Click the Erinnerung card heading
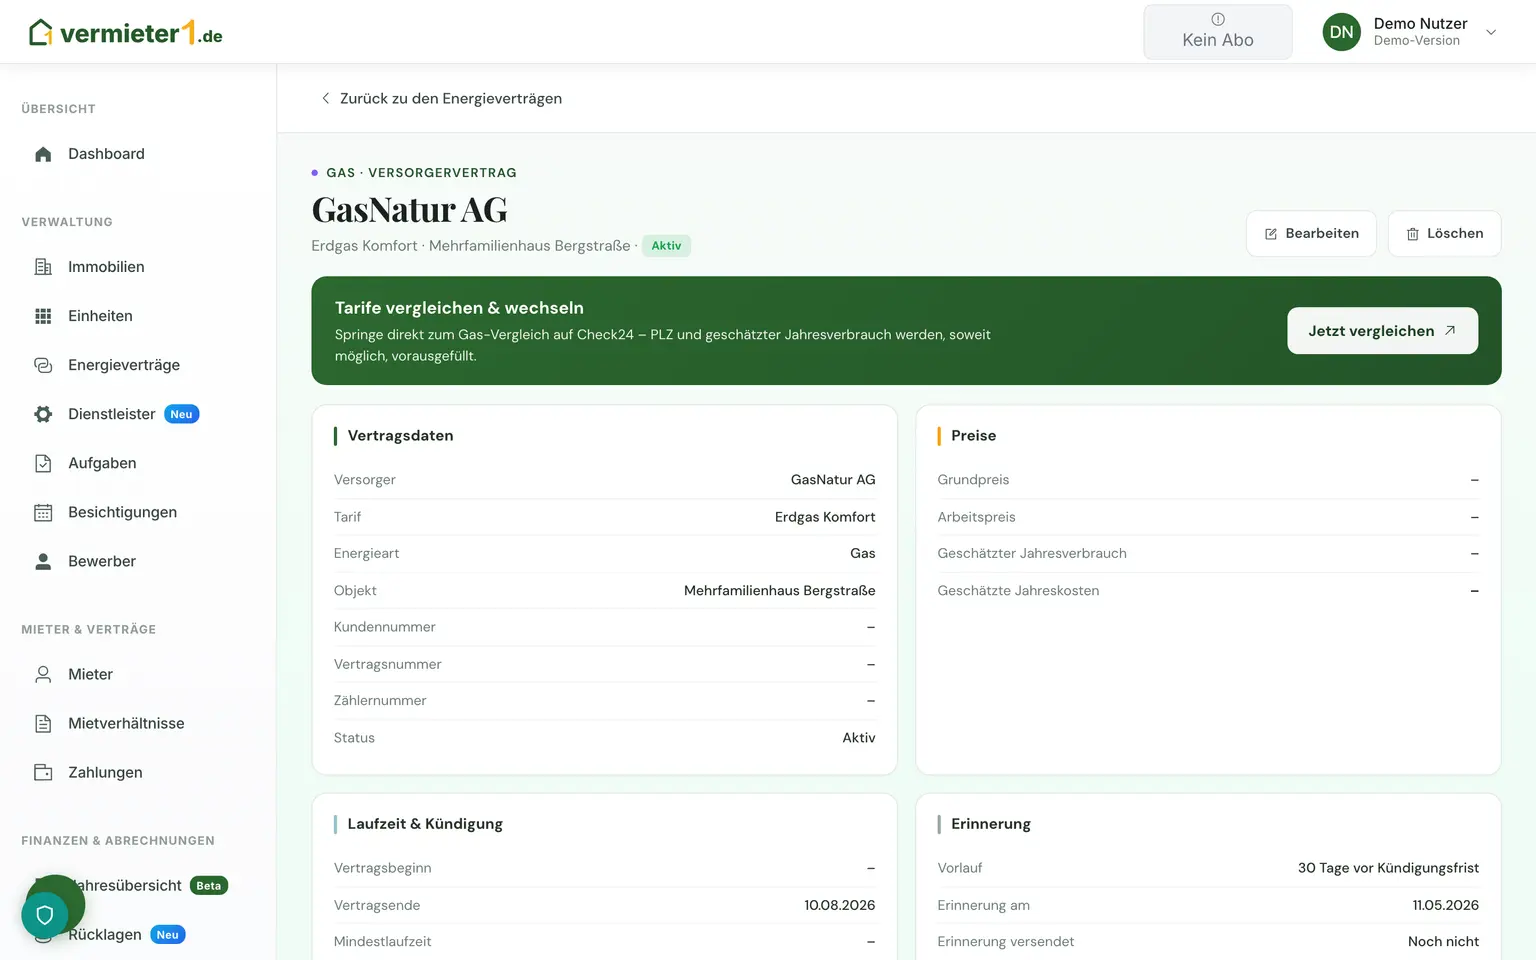The height and width of the screenshot is (960, 1536). 990,824
